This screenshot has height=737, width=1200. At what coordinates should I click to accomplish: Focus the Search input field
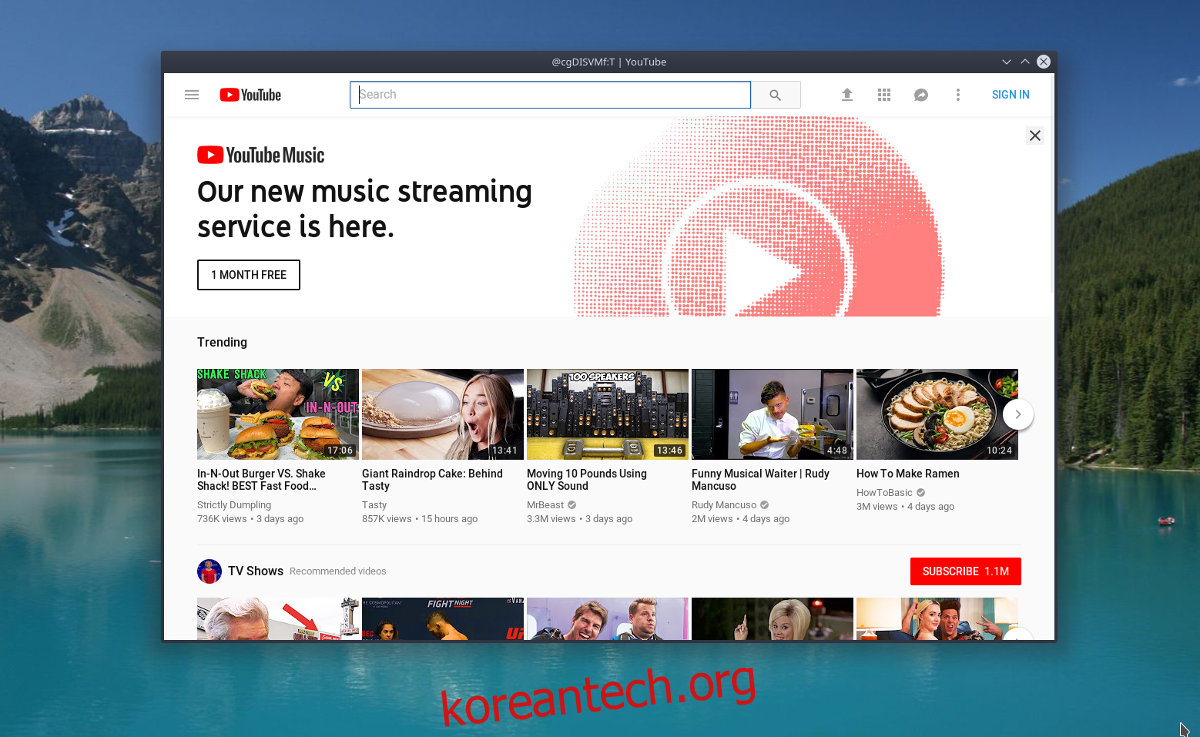tap(550, 95)
